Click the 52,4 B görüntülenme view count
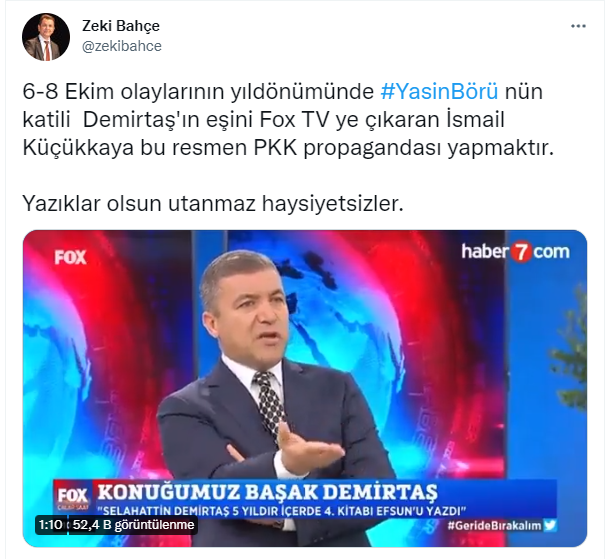605x559 pixels. (x=133, y=525)
